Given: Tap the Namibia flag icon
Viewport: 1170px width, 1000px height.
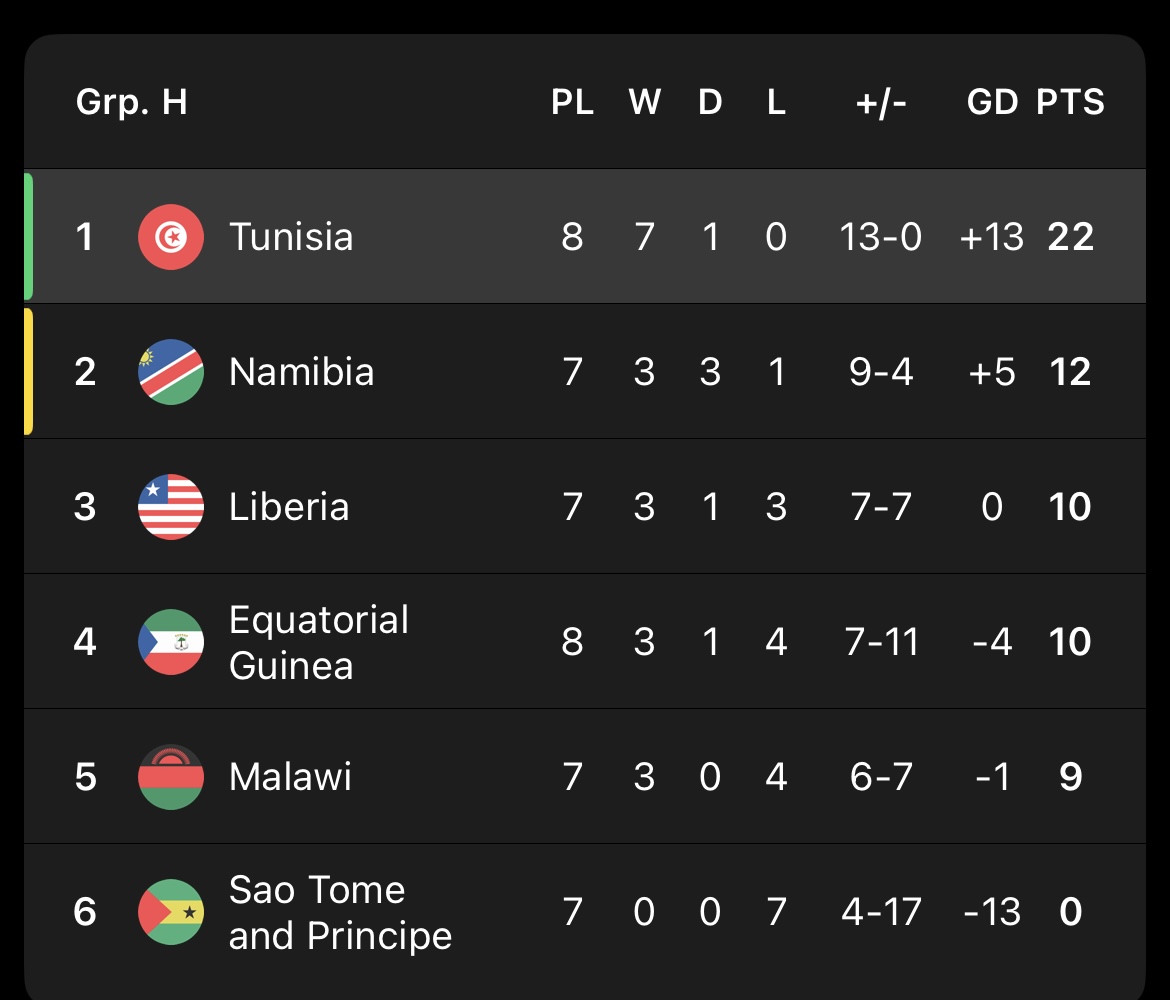Looking at the screenshot, I should click(x=171, y=372).
